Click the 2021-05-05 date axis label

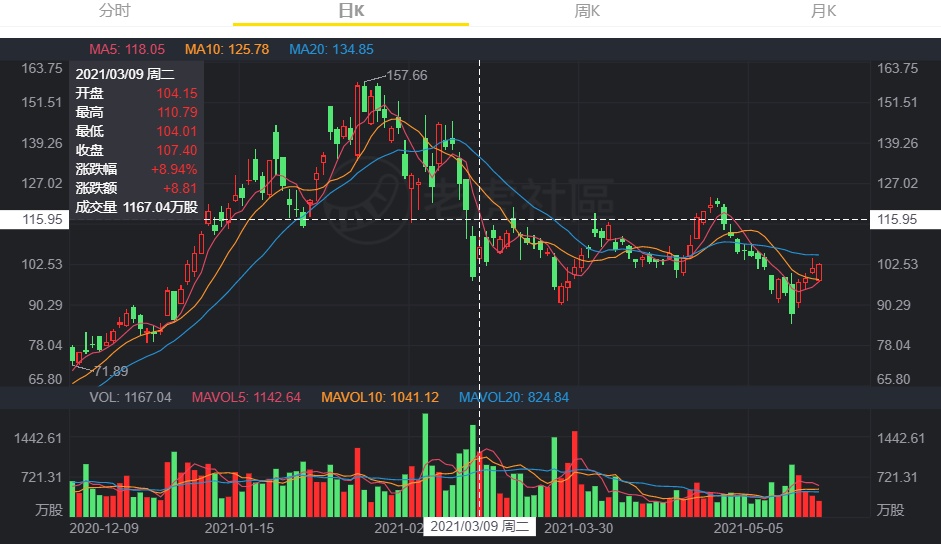click(x=748, y=528)
